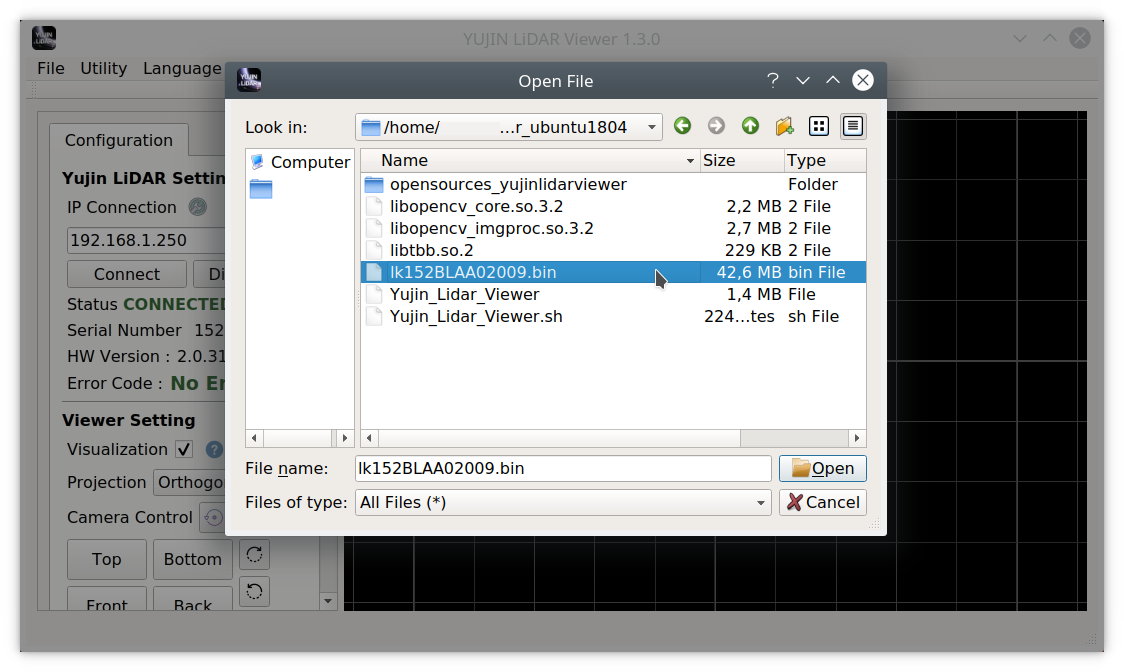Switch to detail view mode

pos(852,126)
